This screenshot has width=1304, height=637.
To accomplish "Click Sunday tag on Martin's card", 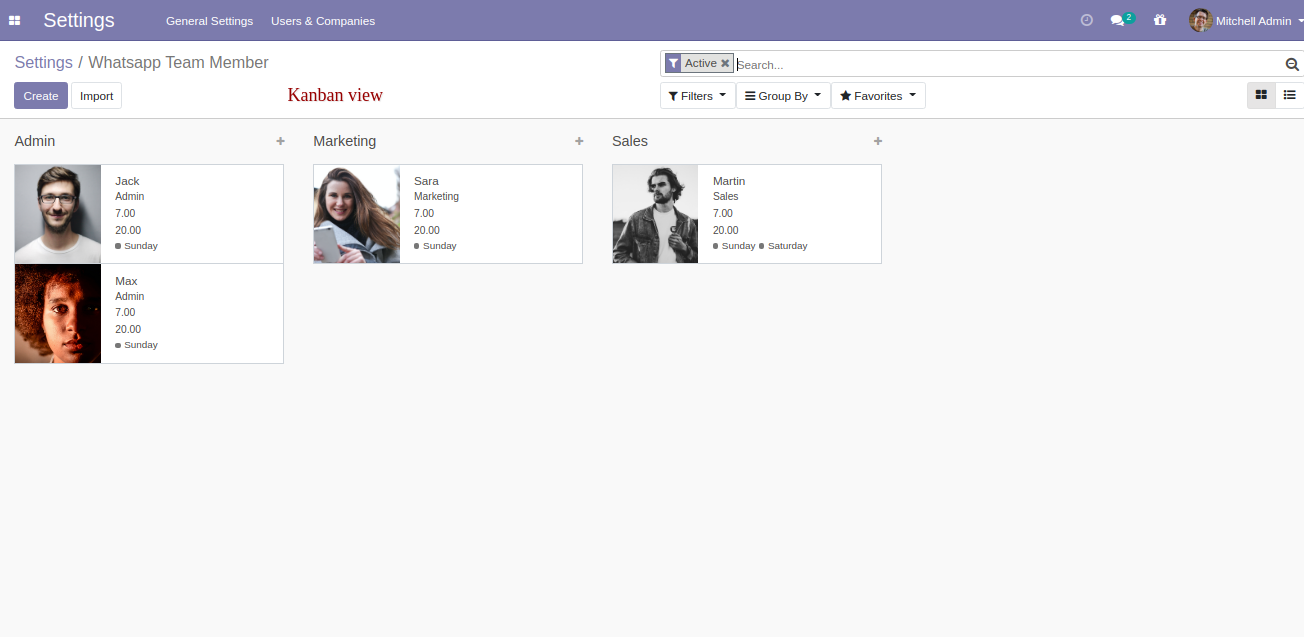I will (x=734, y=246).
